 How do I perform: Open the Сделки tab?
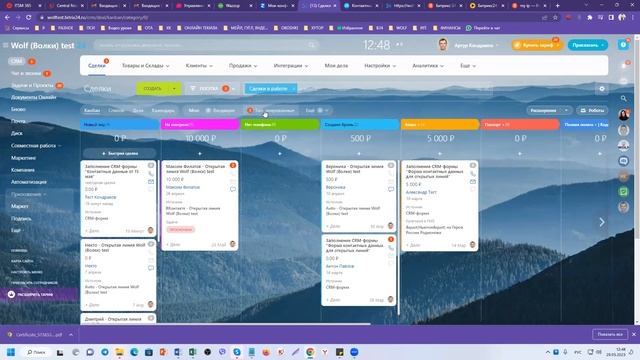pyautogui.click(x=97, y=66)
